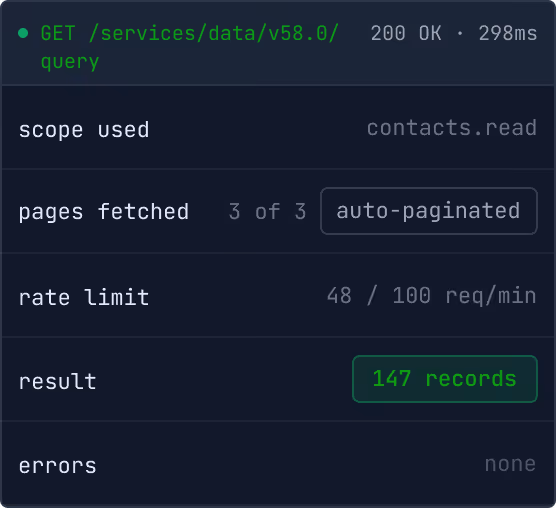Click the auto-paginated badge
The width and height of the screenshot is (556, 508).
[x=429, y=211]
